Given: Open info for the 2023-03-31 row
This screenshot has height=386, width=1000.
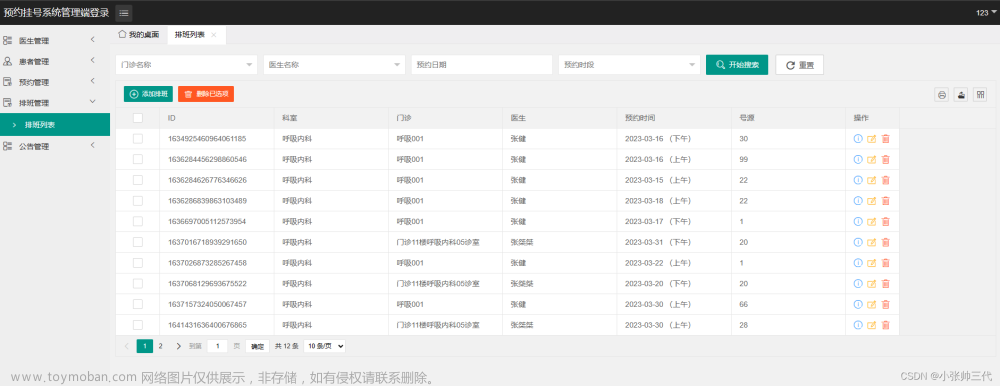Looking at the screenshot, I should tap(858, 242).
